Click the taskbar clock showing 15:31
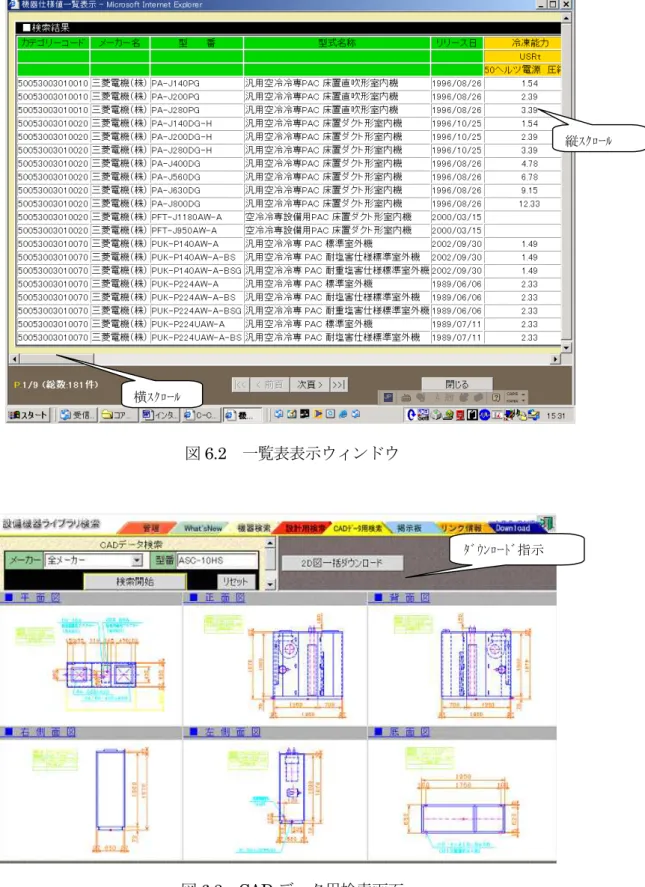645x887 pixels. coord(556,416)
